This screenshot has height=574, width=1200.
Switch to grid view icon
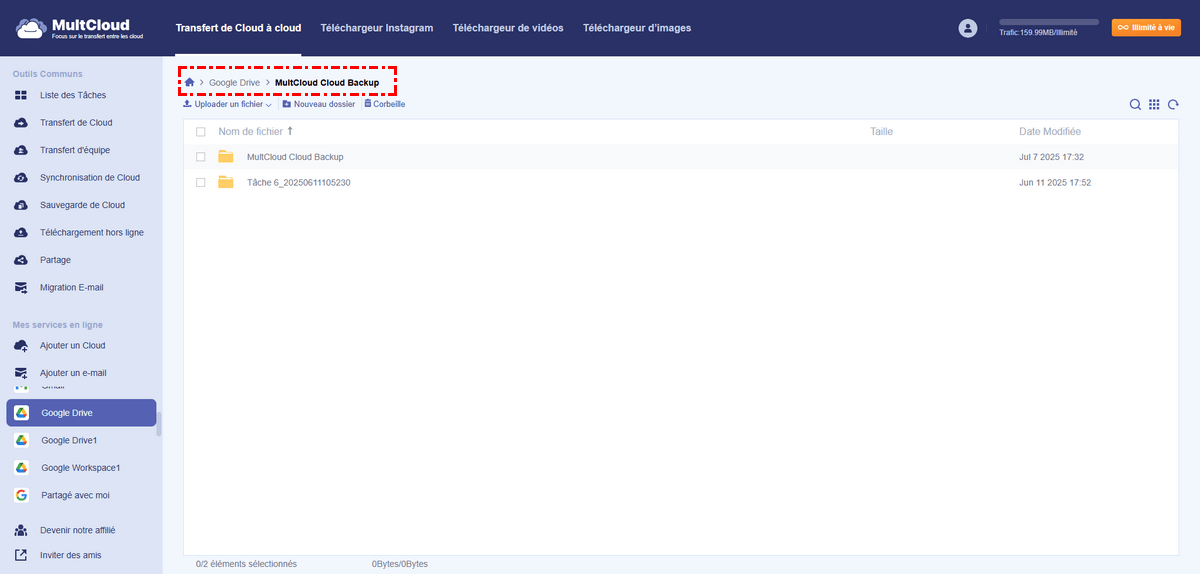(1154, 104)
